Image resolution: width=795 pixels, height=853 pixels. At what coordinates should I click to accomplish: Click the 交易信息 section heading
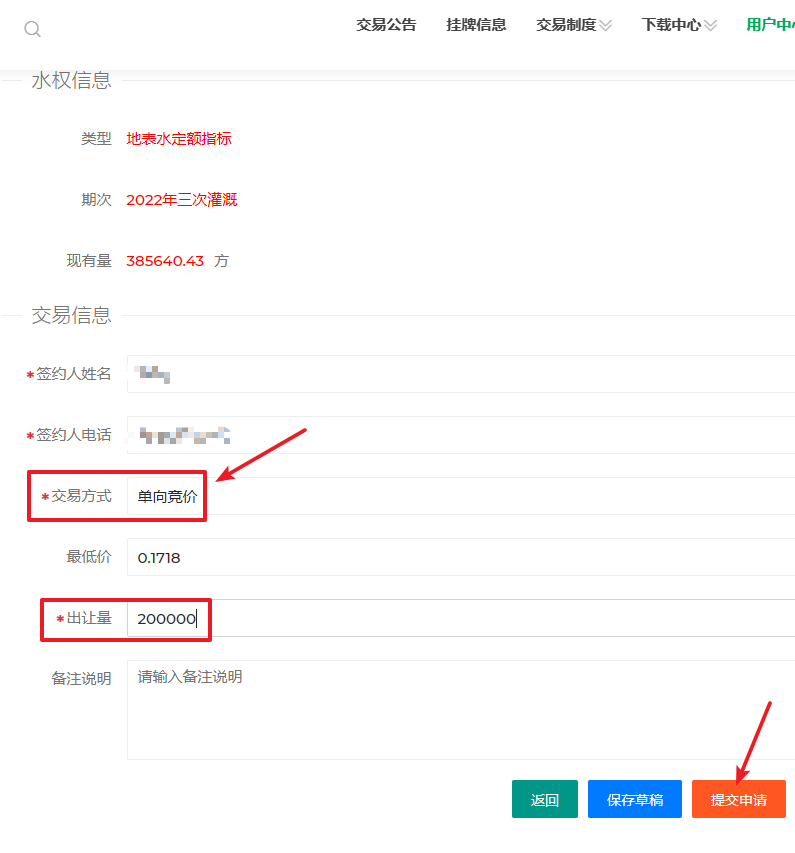tap(71, 316)
